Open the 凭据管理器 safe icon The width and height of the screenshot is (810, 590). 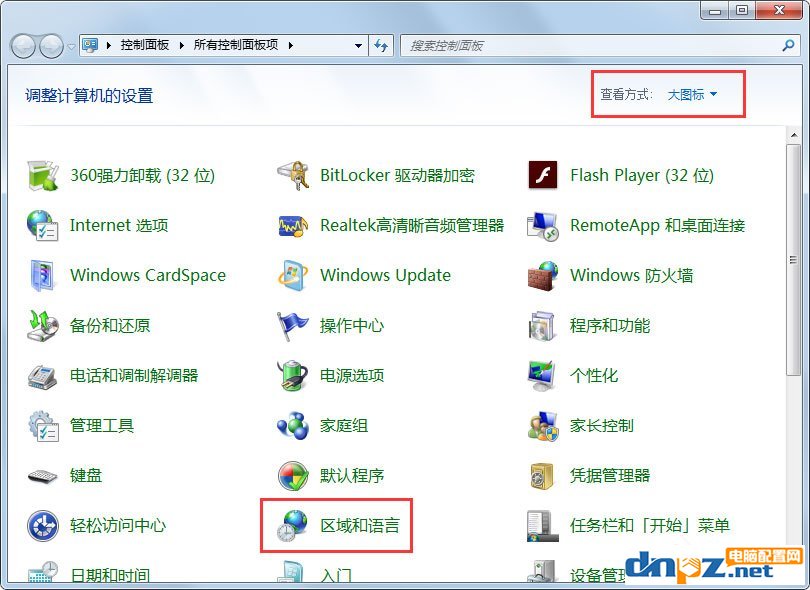point(542,476)
